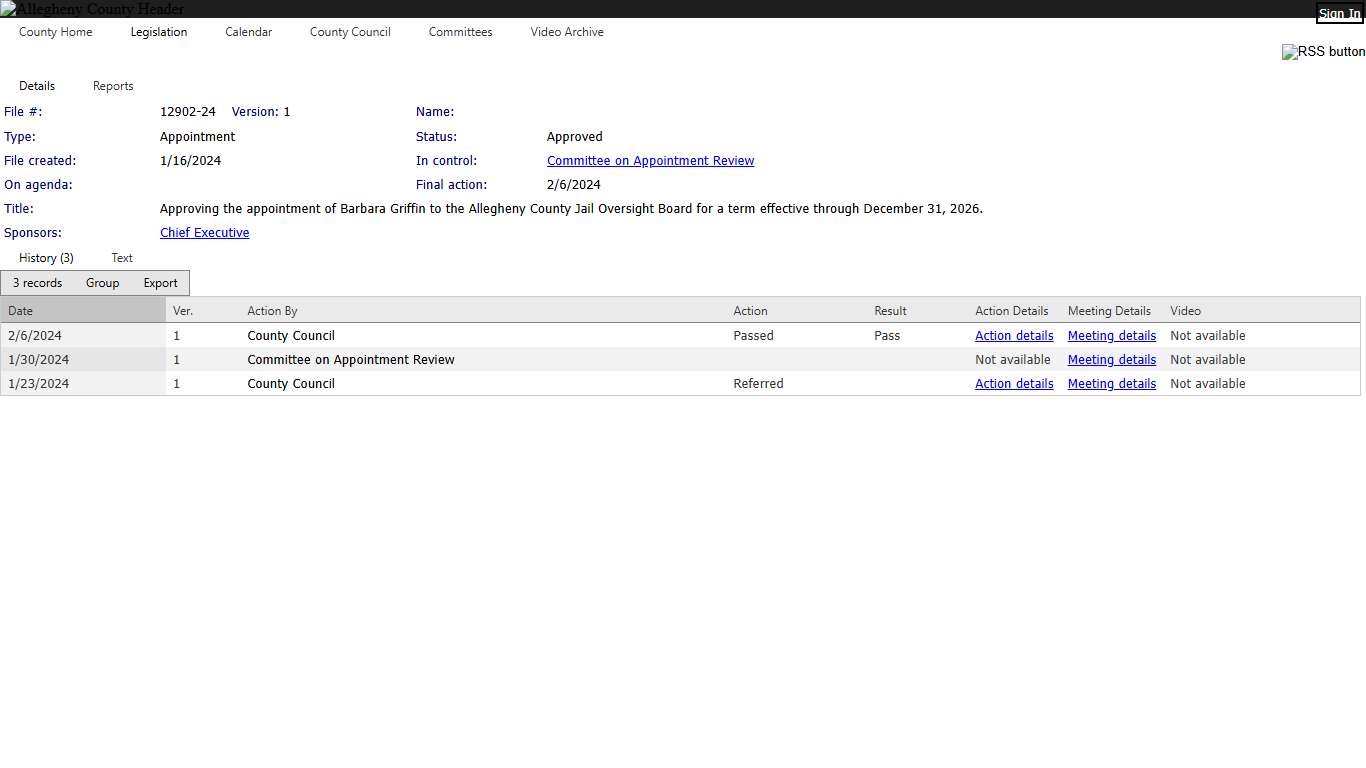Screen dimensions: 1366x768
Task: Open Action details for the 2/6/2024 row
Action: tap(1014, 336)
